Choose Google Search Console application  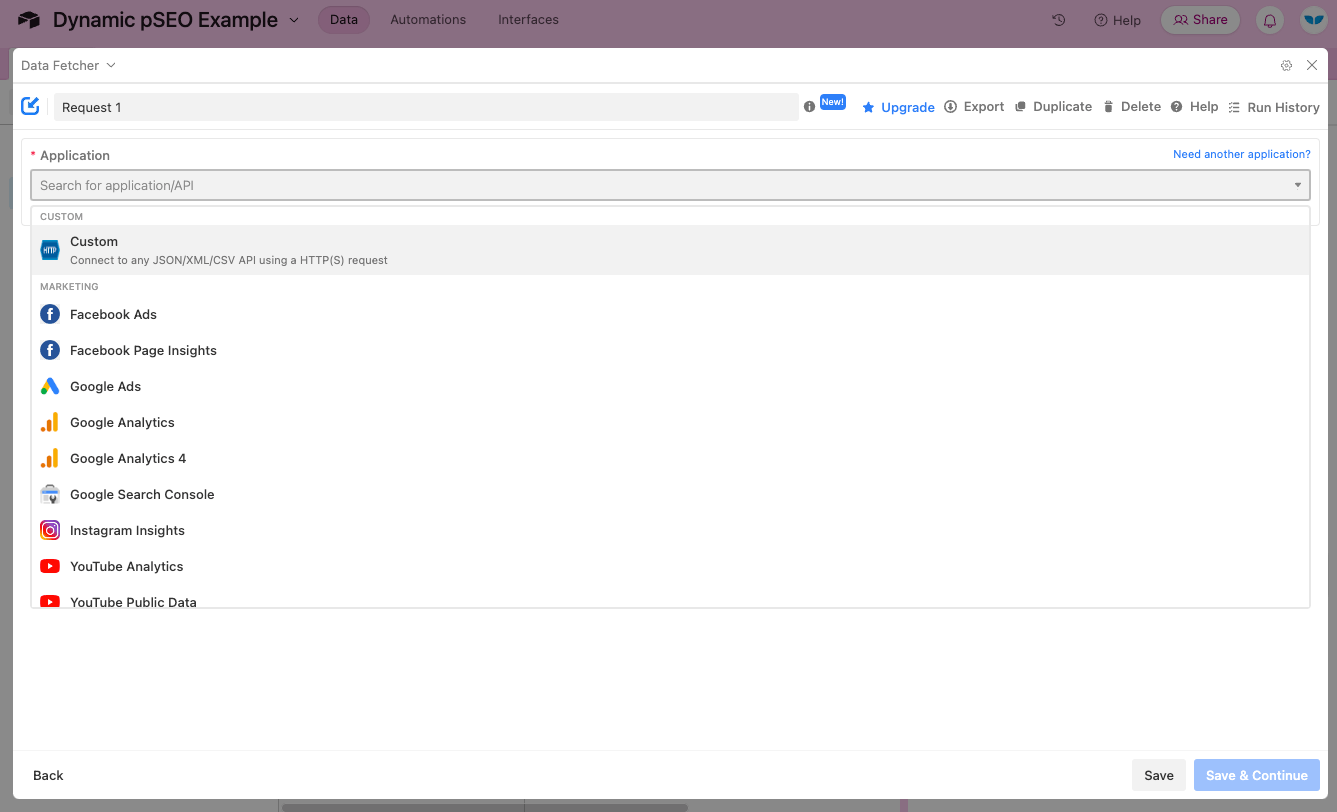pyautogui.click(x=670, y=494)
